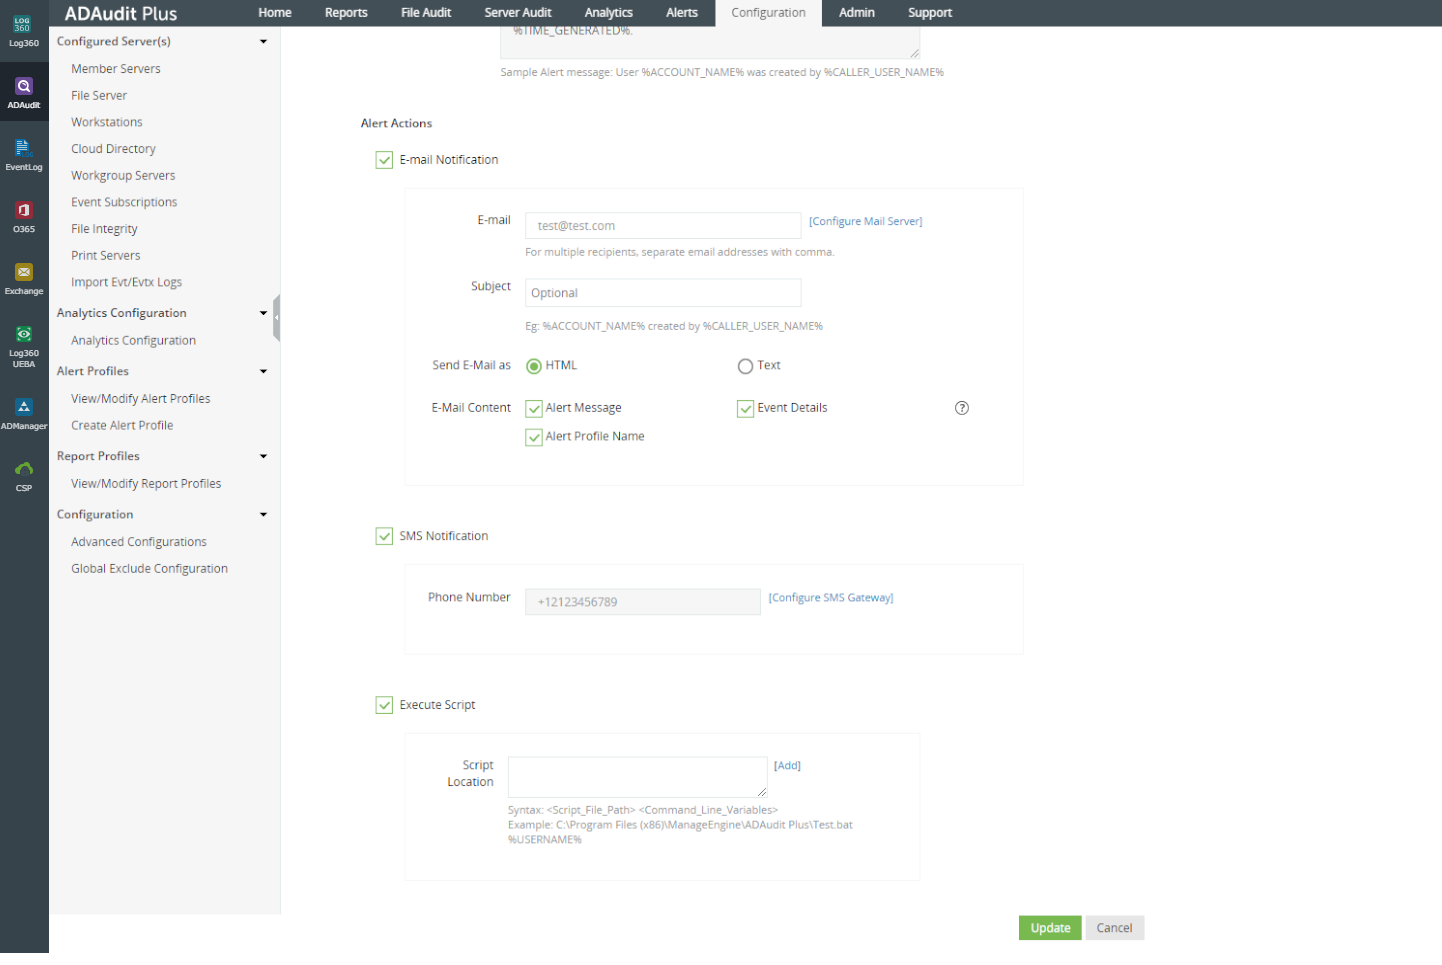1442x965 pixels.
Task: Collapse the Report Profiles section
Action: tap(263, 456)
